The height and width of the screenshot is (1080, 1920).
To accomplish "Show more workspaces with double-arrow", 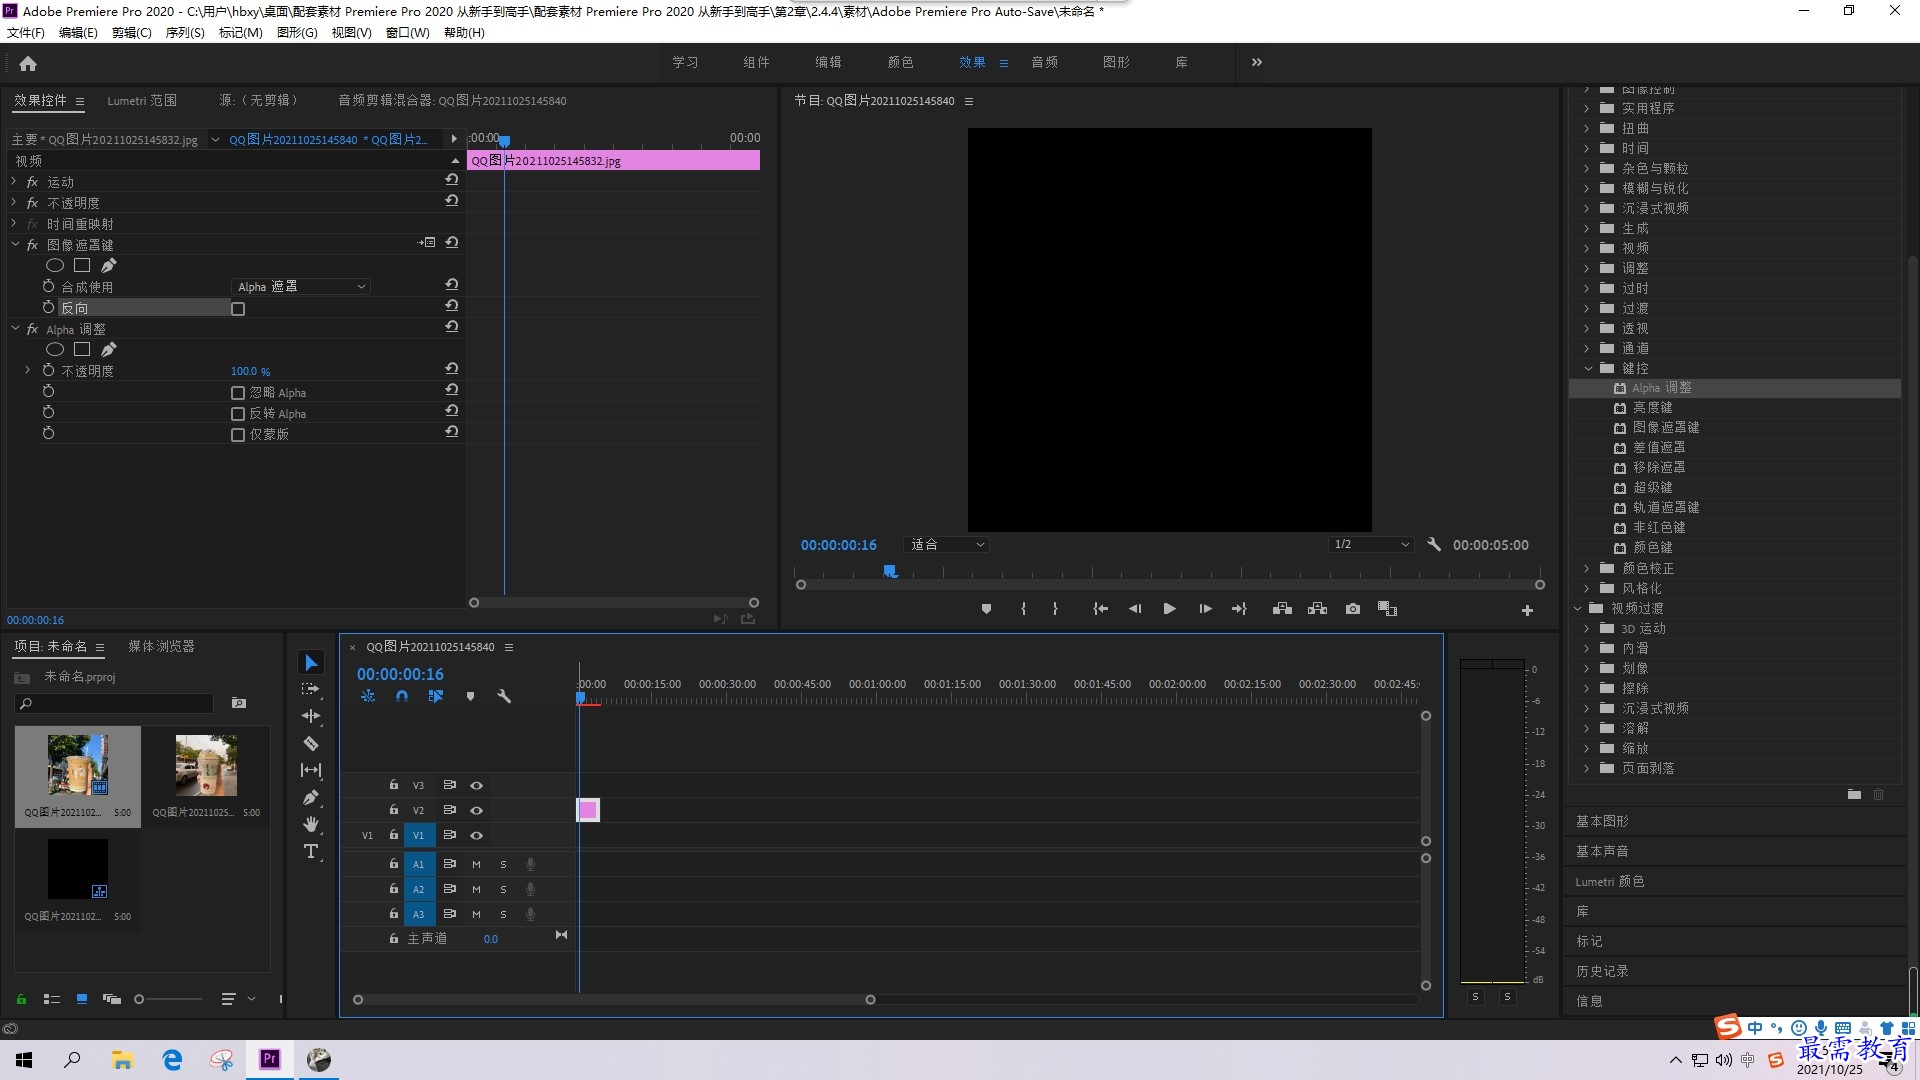I will [1257, 62].
